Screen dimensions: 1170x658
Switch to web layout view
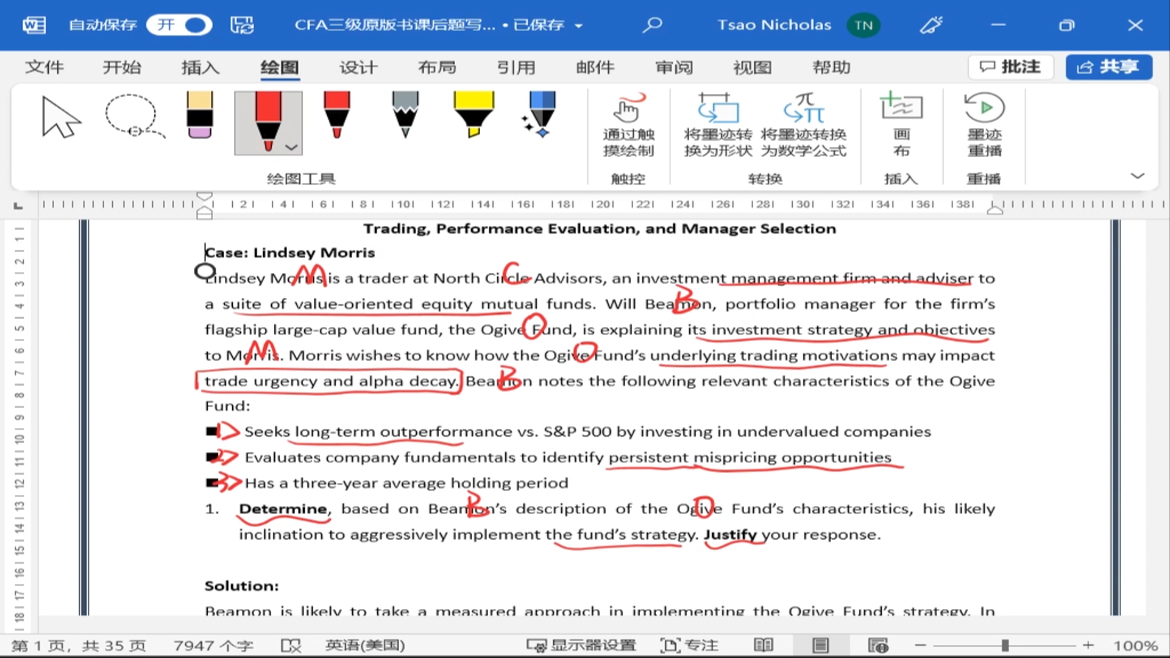878,645
